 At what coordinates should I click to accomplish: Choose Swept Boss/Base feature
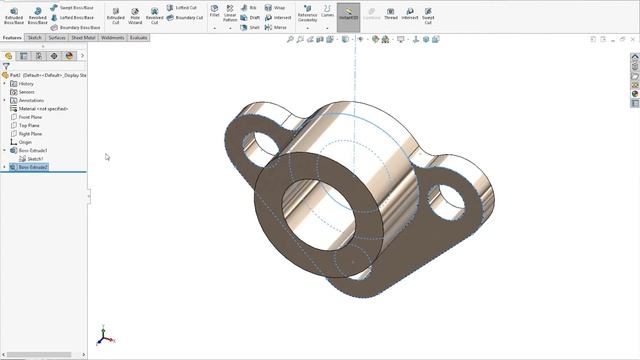pyautogui.click(x=72, y=8)
